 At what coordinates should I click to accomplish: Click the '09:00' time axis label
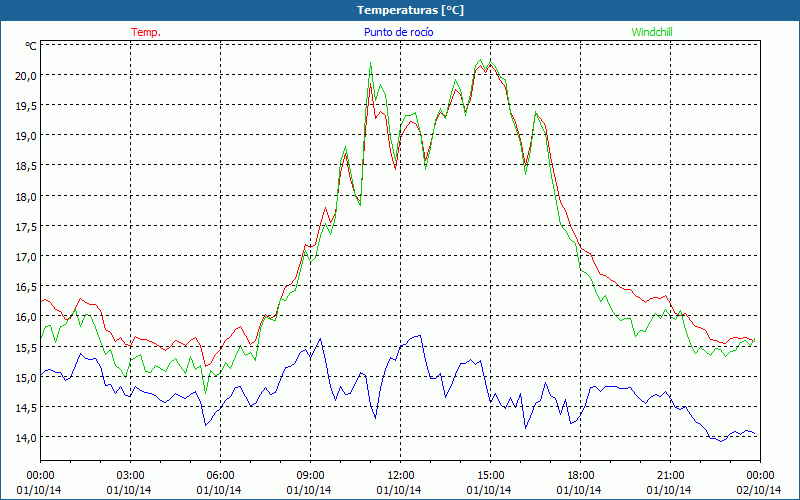pos(310,476)
